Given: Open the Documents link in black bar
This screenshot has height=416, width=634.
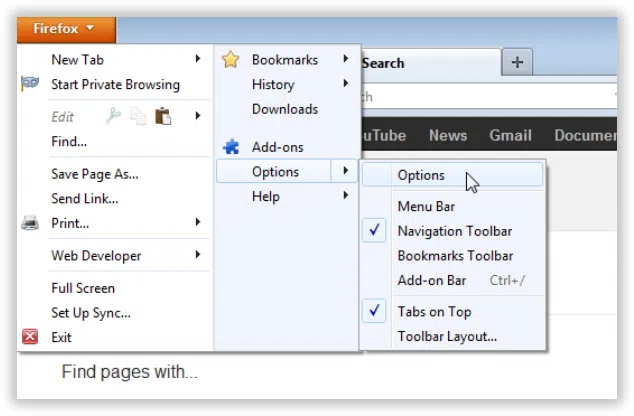Looking at the screenshot, I should [x=585, y=135].
